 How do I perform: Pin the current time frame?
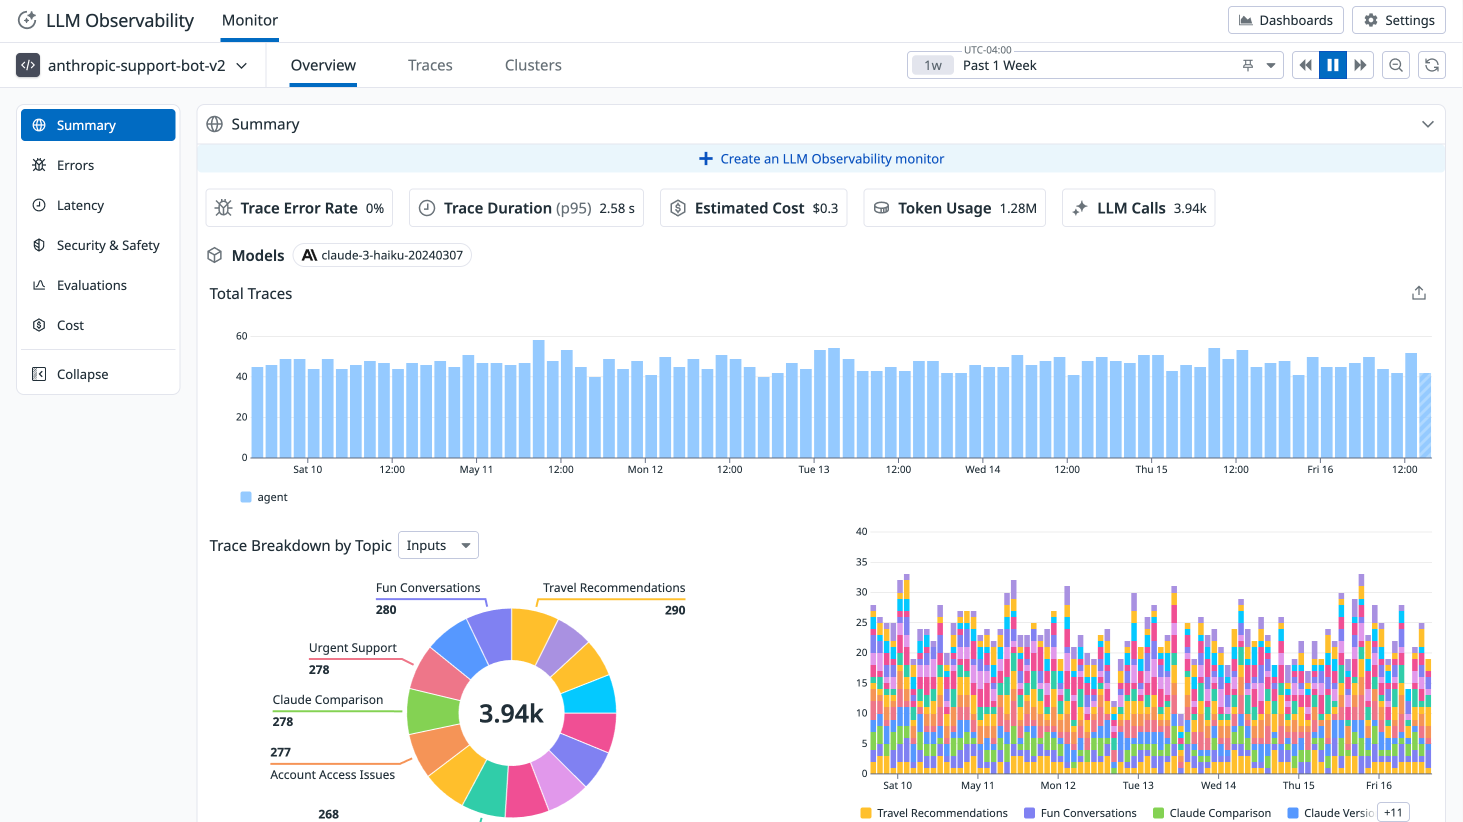1246,64
